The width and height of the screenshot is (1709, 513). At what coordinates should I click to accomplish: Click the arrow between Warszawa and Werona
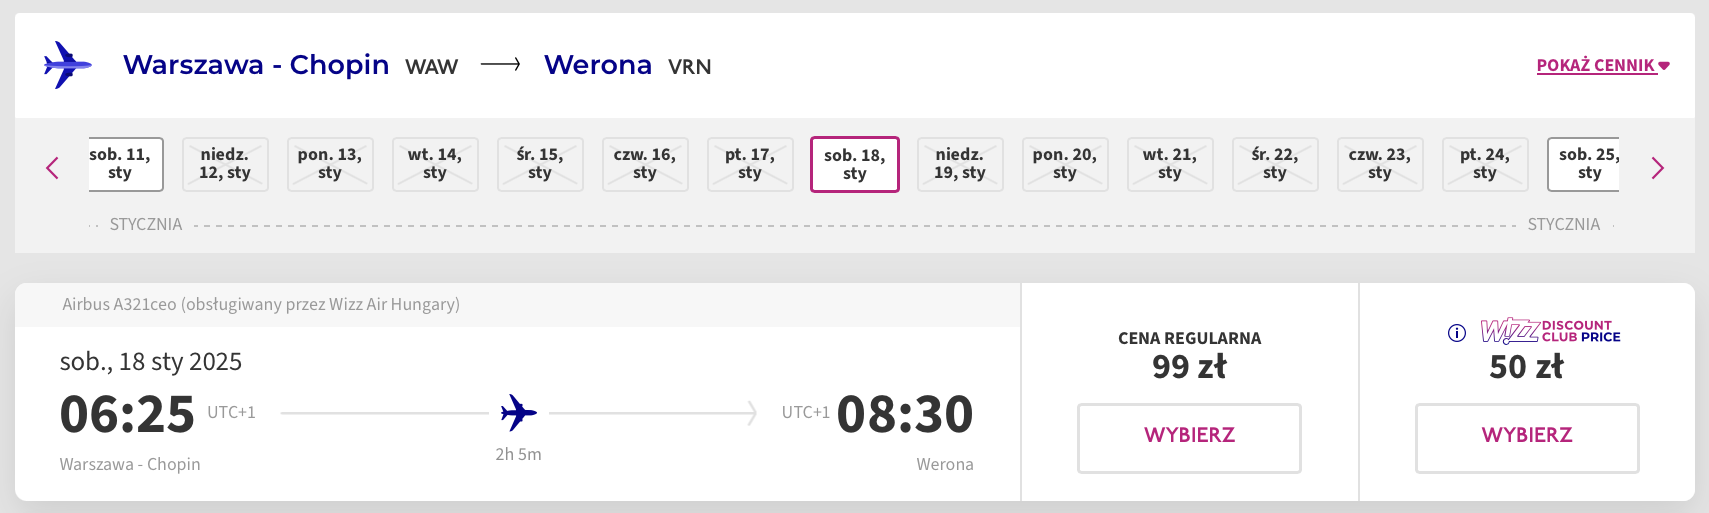click(x=500, y=65)
